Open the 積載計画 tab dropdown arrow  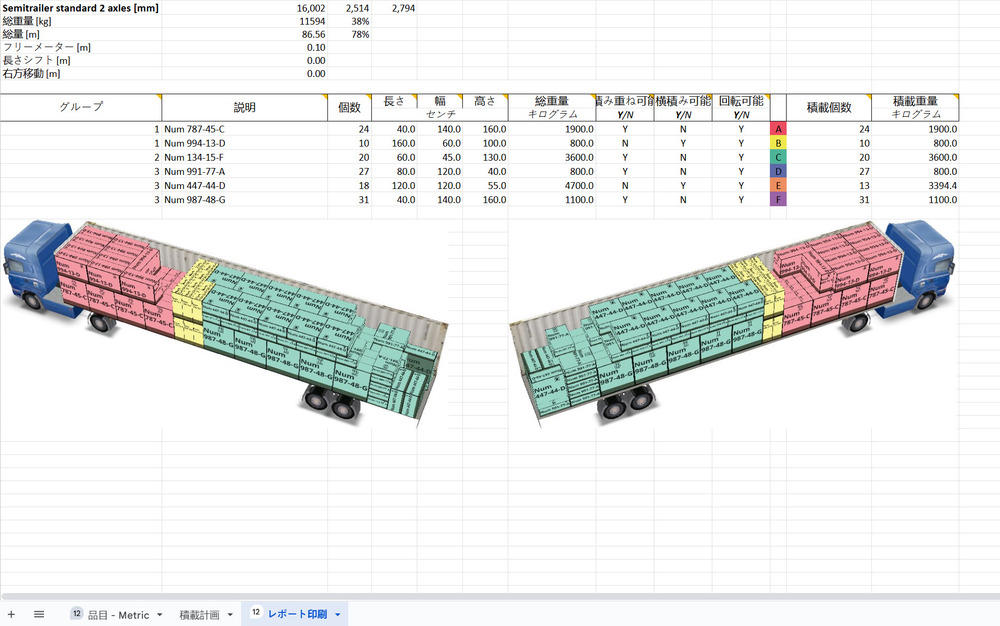(230, 615)
